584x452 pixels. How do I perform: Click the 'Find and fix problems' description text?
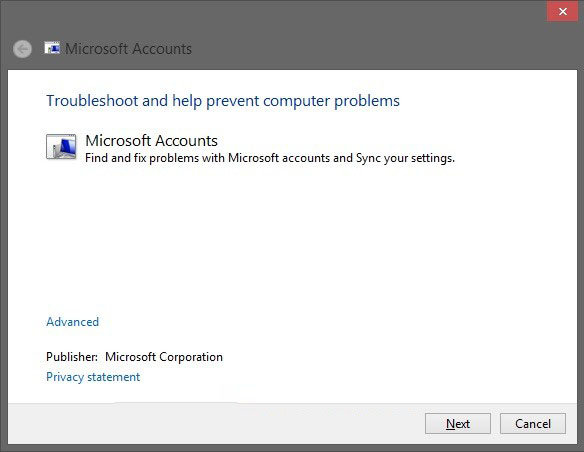click(x=270, y=158)
